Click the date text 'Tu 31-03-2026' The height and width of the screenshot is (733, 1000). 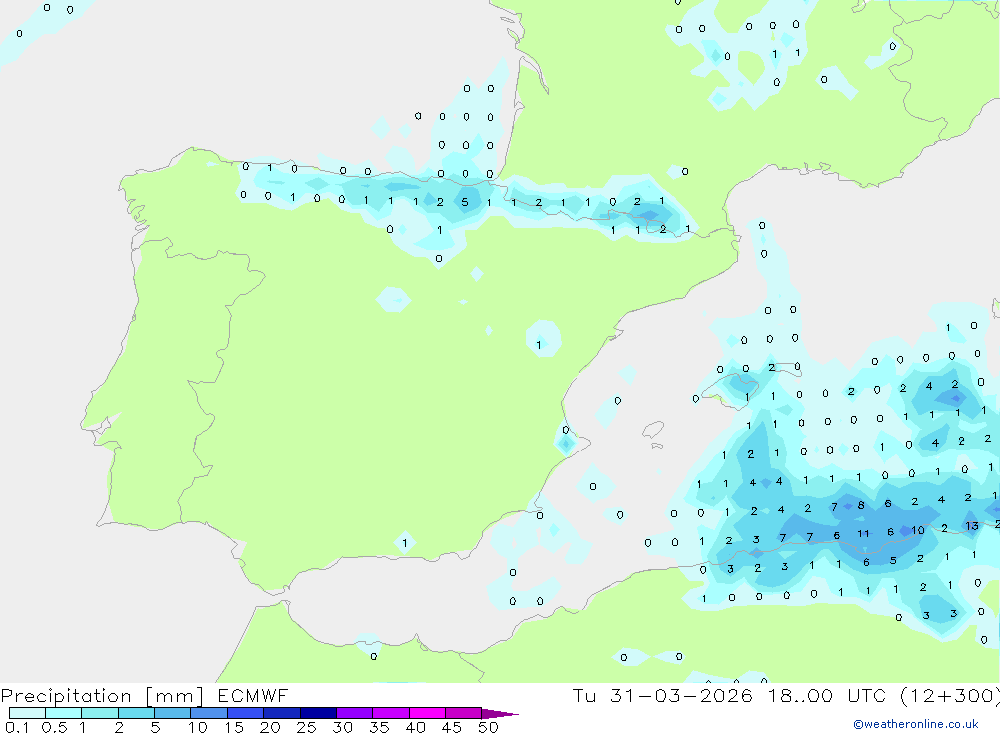pyautogui.click(x=662, y=696)
